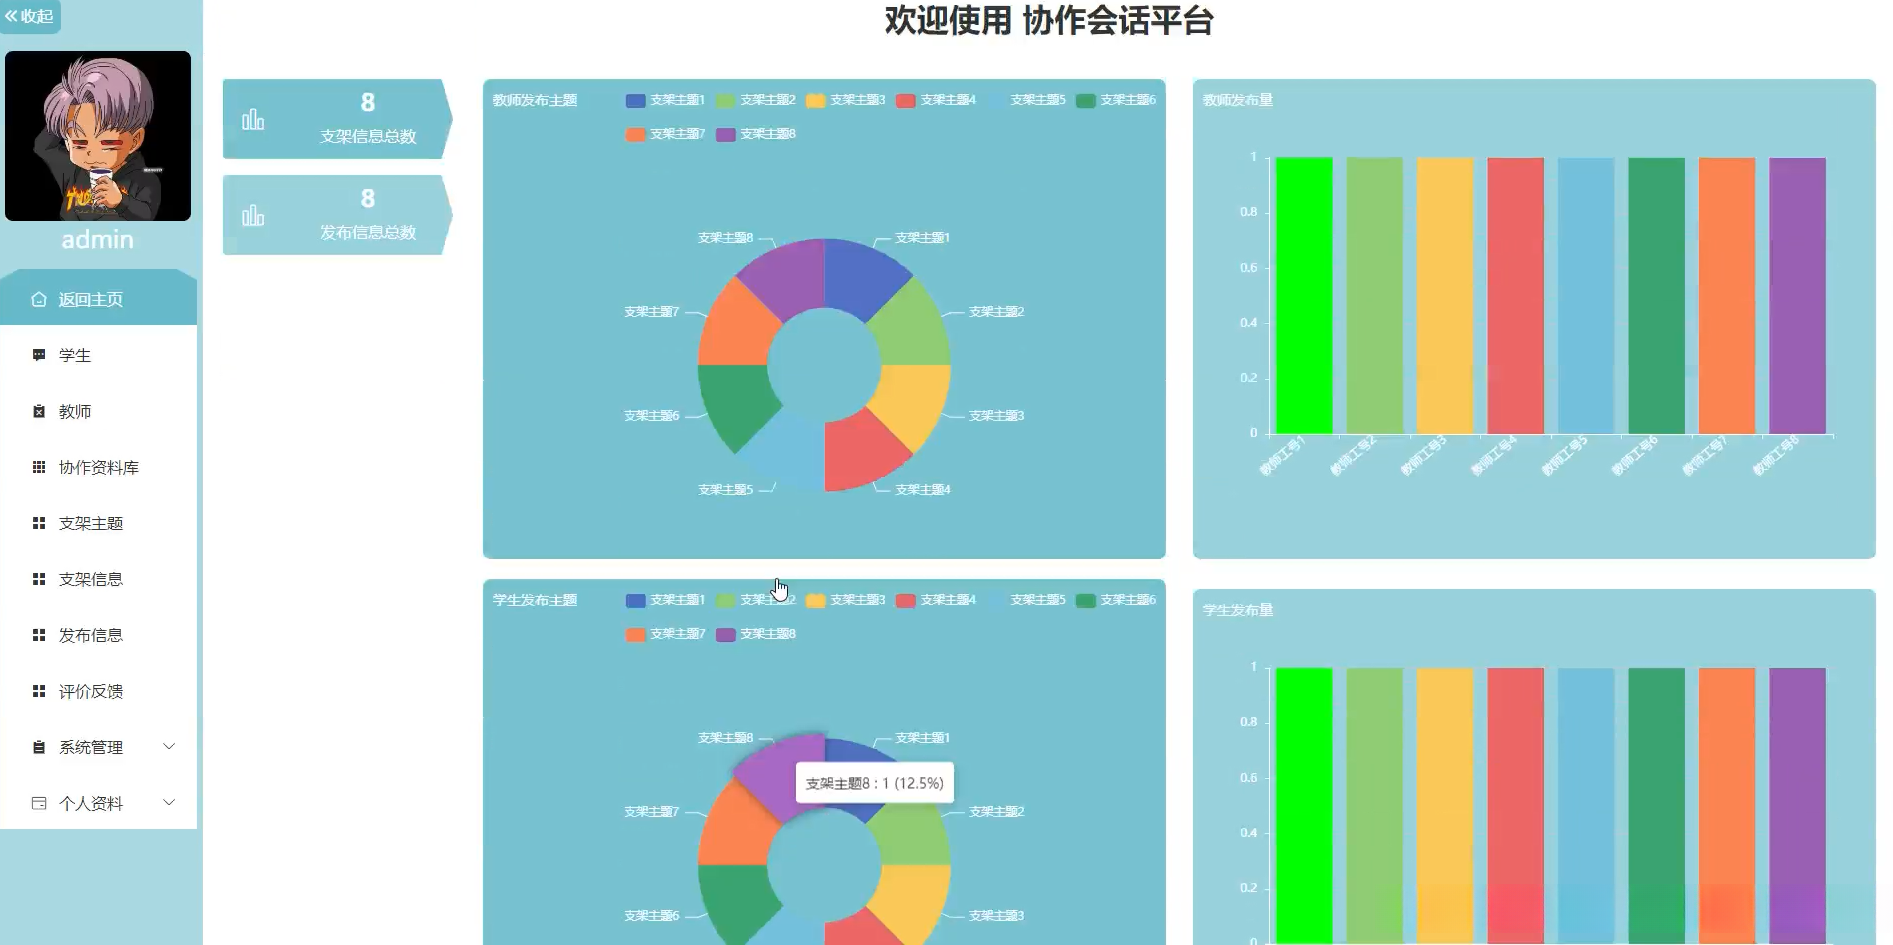Select 评价反馈 from the sidebar menu
Viewport: 1893px width, 945px height.
(90, 691)
